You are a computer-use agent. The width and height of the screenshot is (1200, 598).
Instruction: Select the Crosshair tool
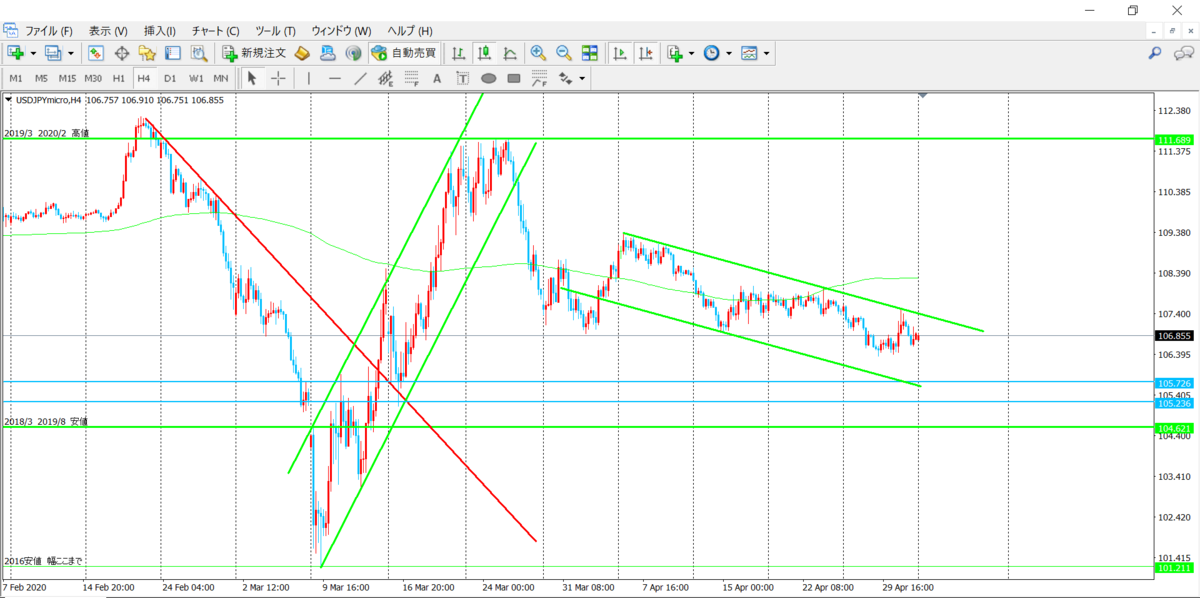pos(278,78)
